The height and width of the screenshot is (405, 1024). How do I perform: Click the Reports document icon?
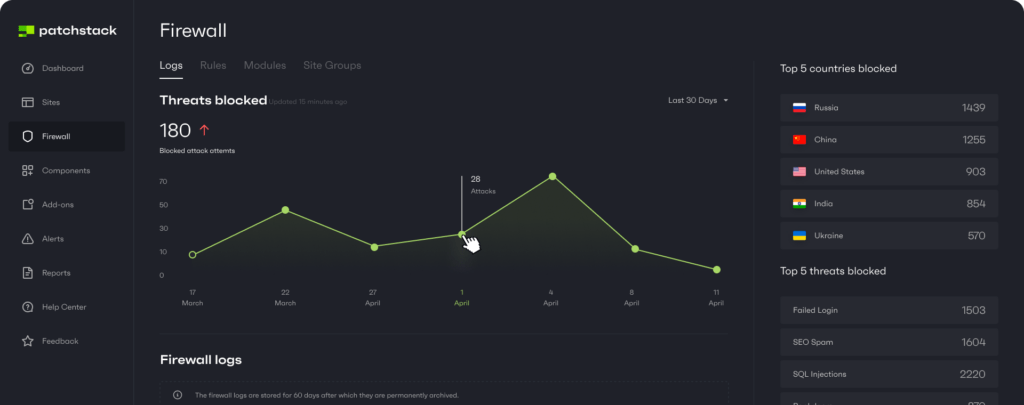[x=28, y=273]
